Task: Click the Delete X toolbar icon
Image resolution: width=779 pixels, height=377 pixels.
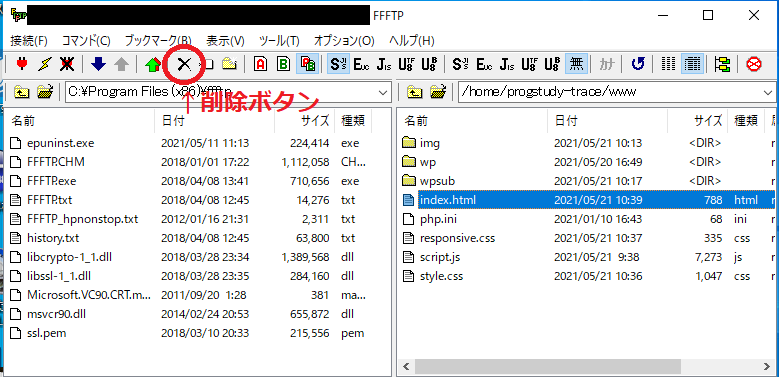Action: click(184, 64)
